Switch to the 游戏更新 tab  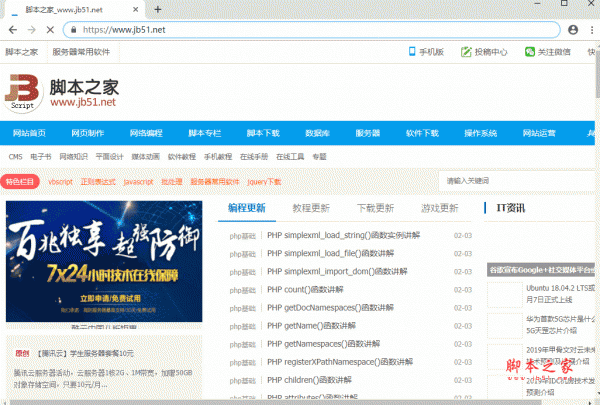(x=440, y=208)
